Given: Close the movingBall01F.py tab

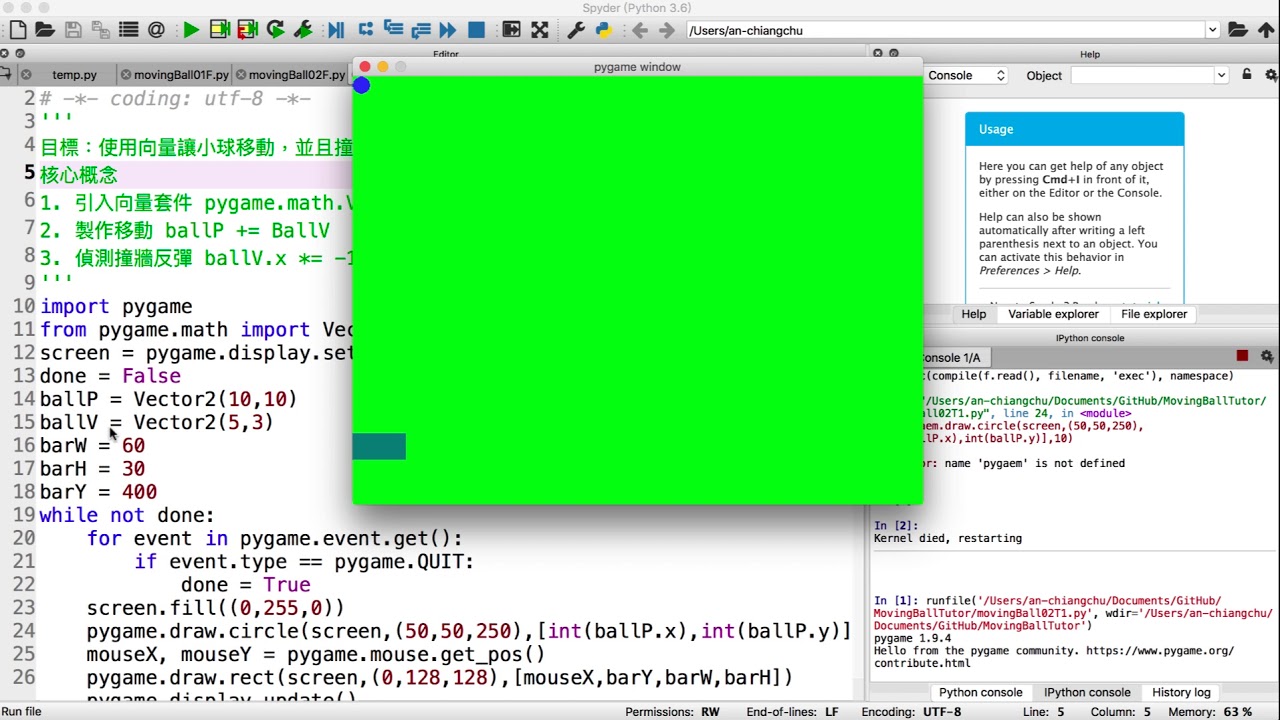Looking at the screenshot, I should click(x=125, y=75).
